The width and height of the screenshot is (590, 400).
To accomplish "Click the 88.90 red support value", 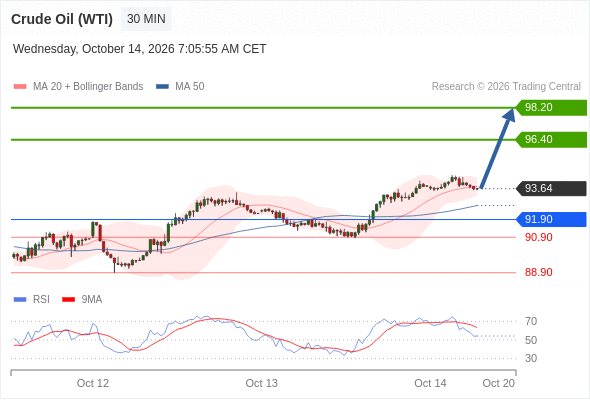I will pyautogui.click(x=538, y=272).
